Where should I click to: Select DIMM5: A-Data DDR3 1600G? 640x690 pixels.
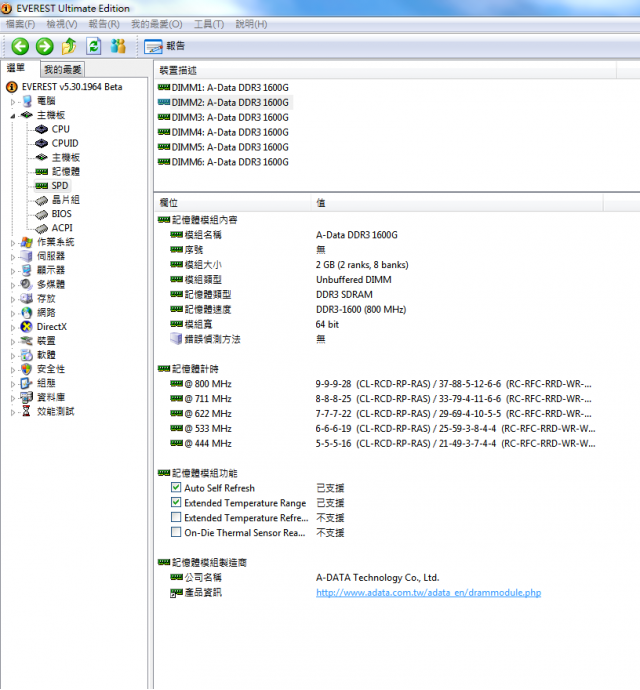[x=224, y=147]
